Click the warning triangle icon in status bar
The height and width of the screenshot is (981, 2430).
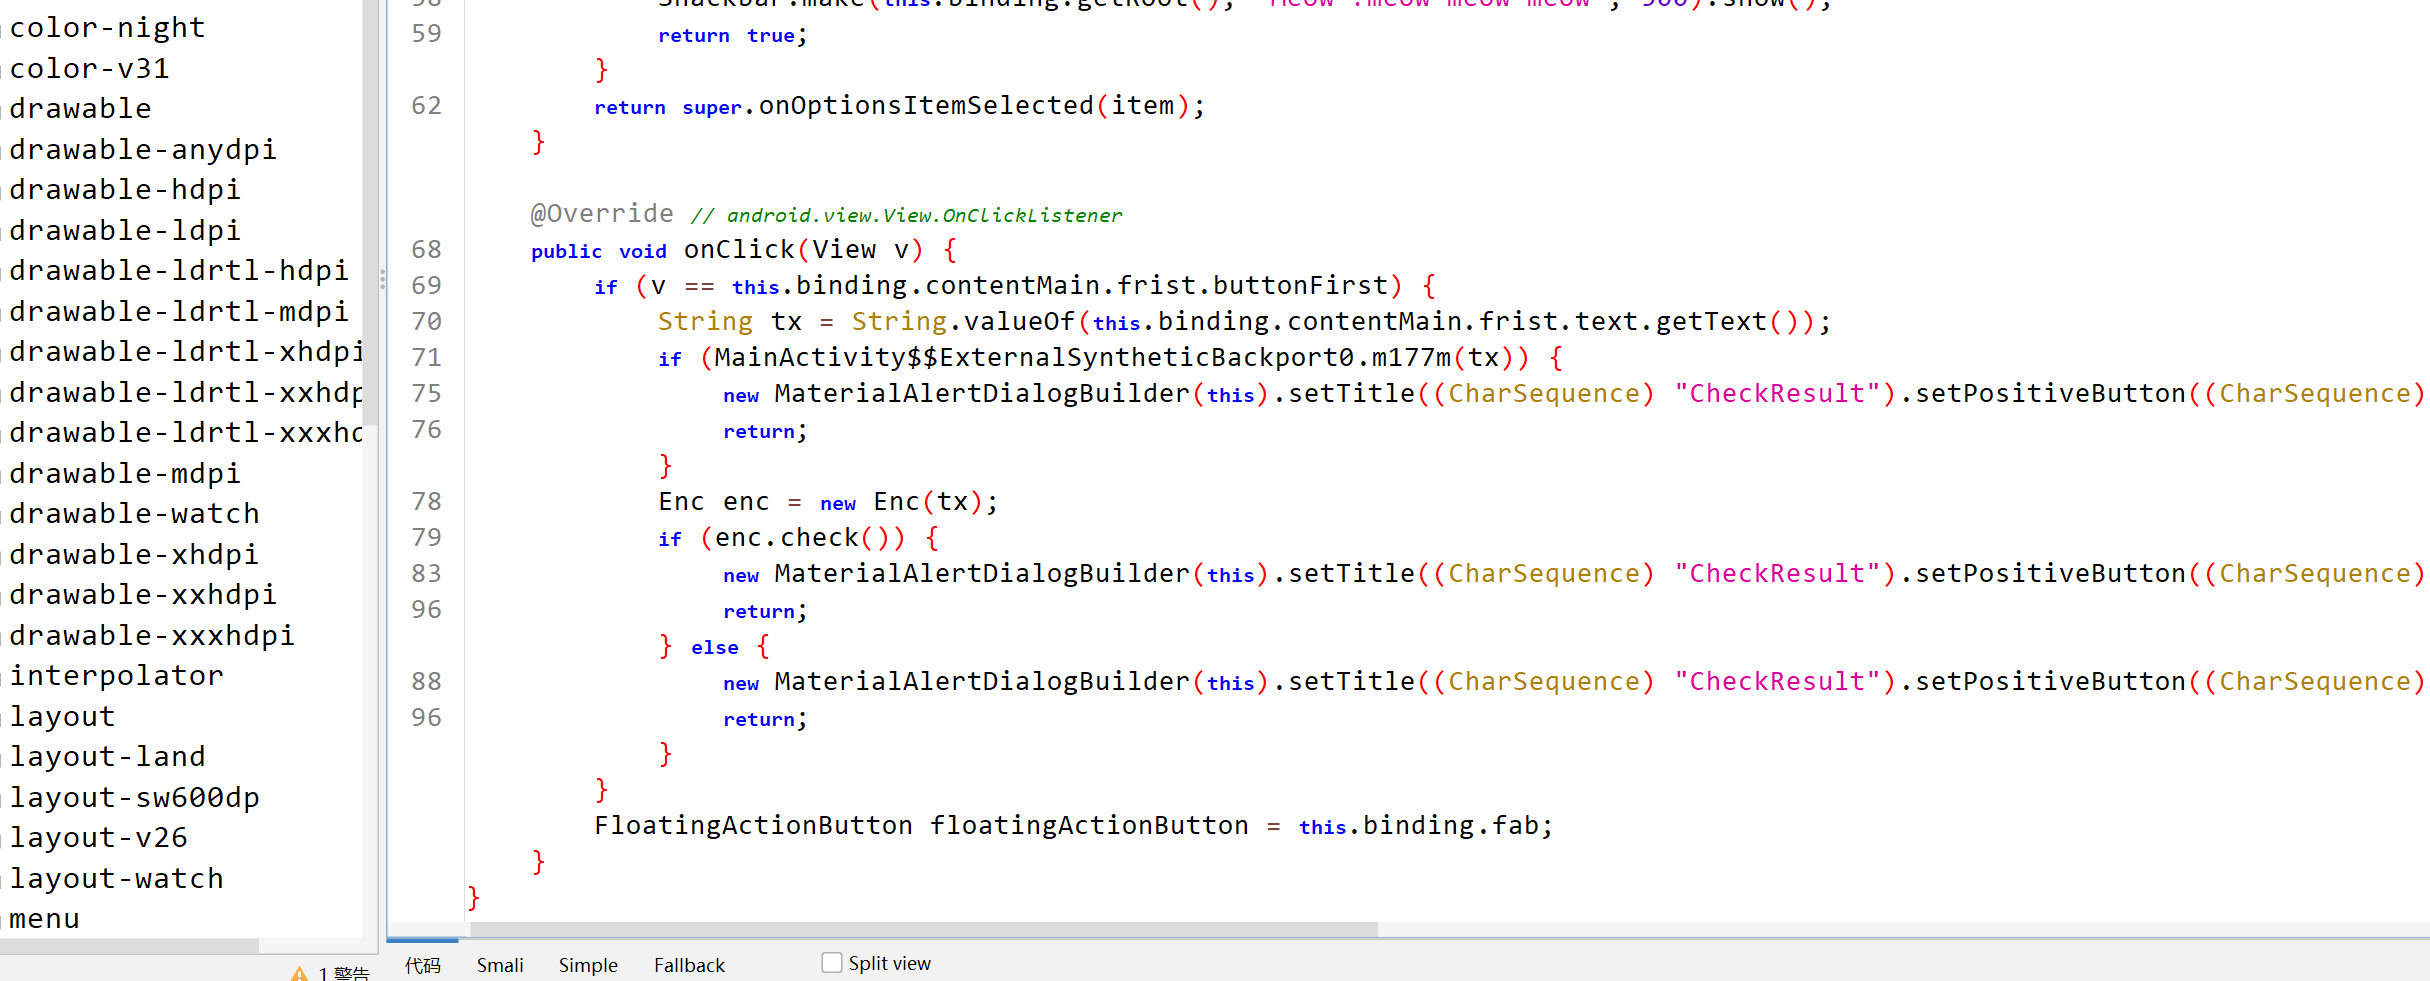pos(299,973)
